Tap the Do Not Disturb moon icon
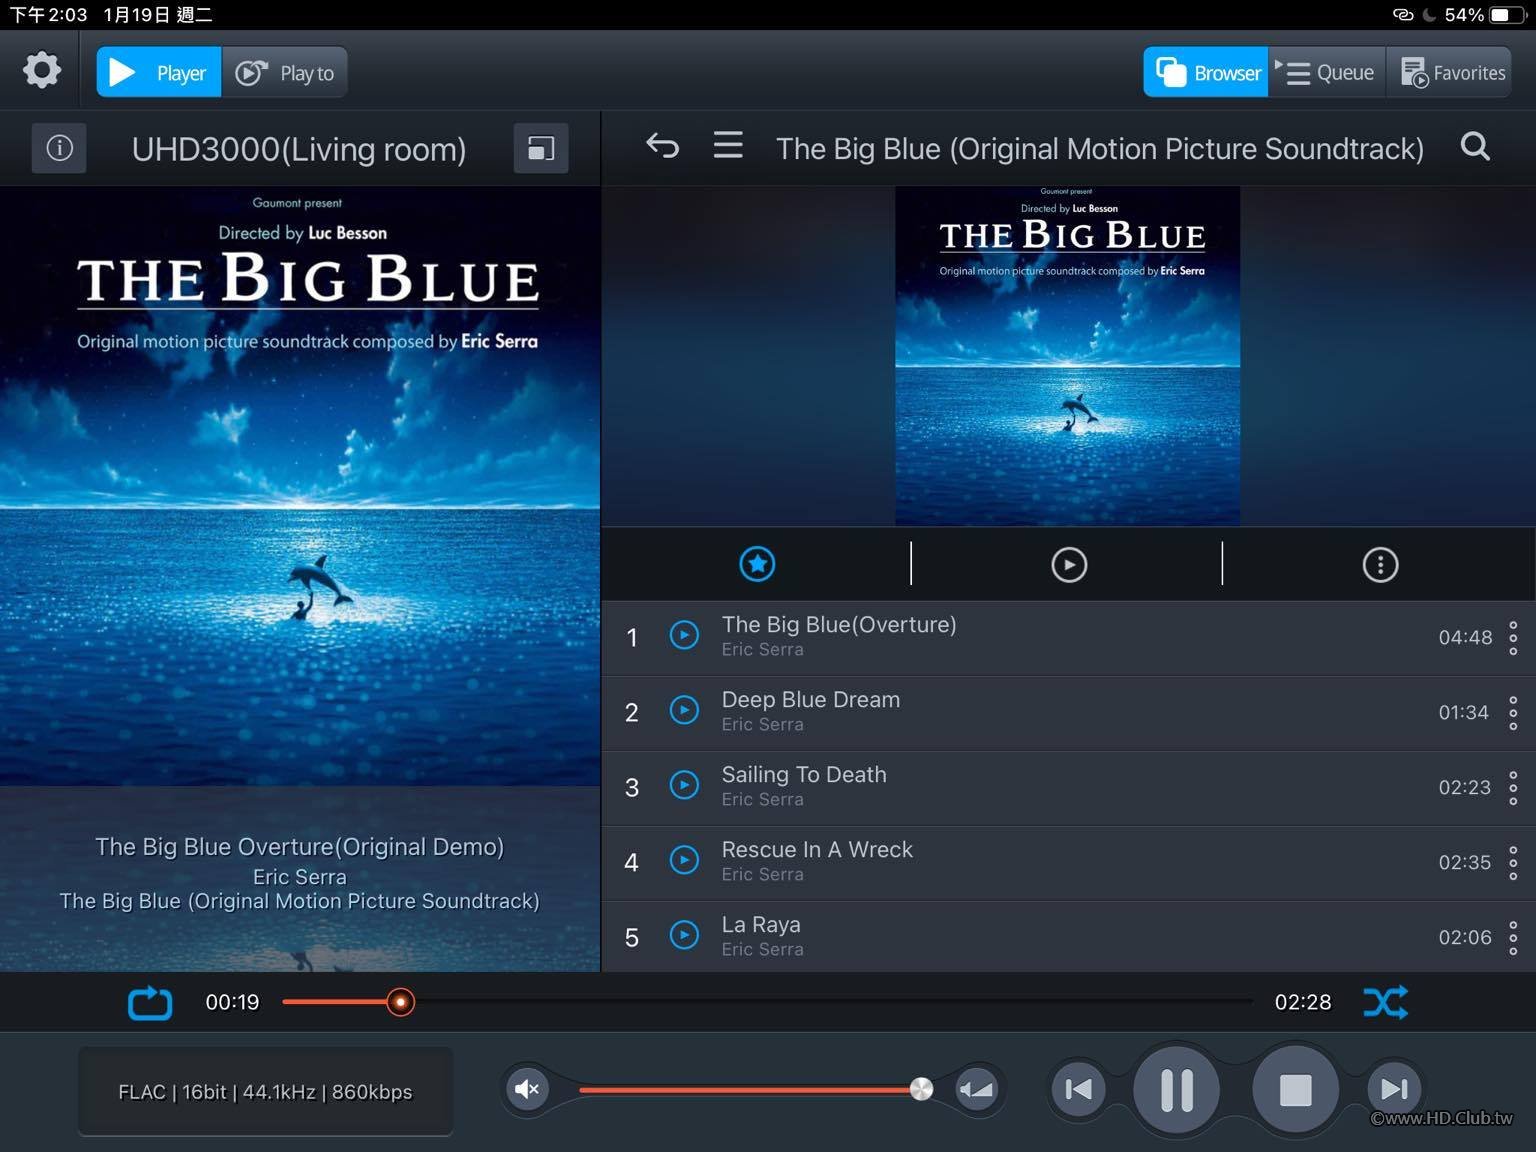Screen dimensions: 1536x1152 coord(1429,15)
